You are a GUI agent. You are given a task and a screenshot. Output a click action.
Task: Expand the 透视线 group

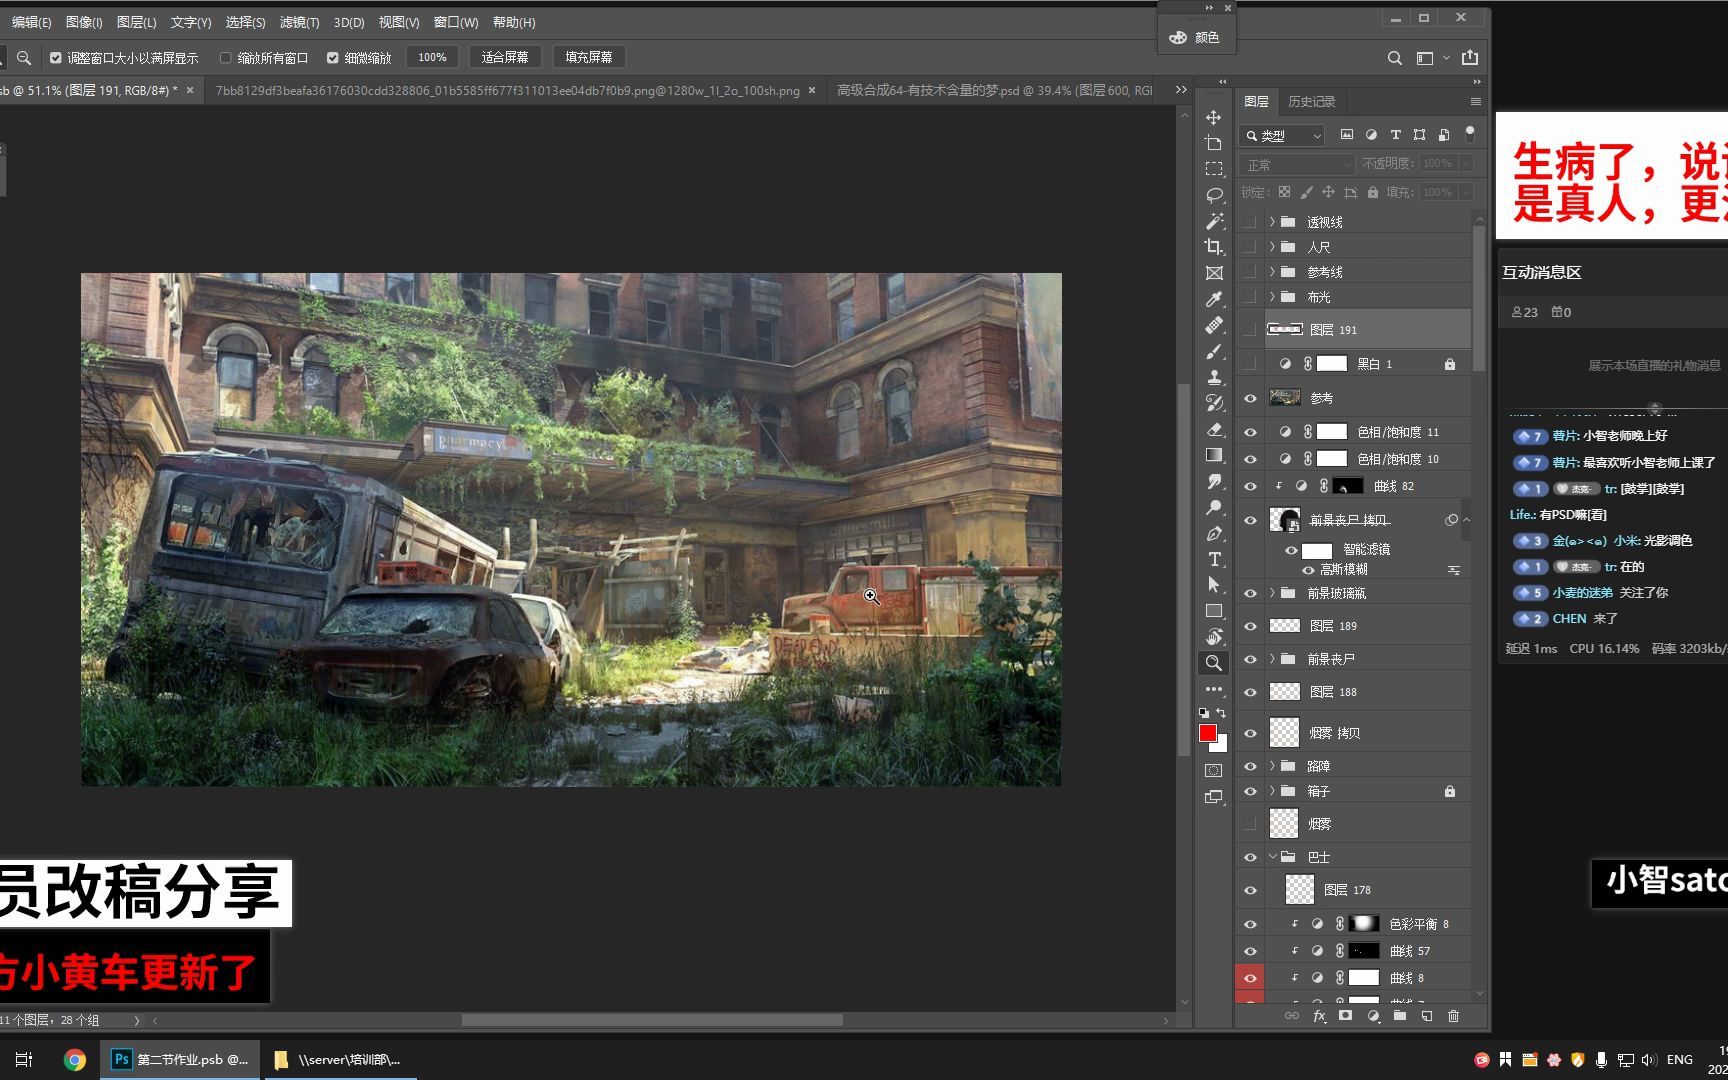pyautogui.click(x=1272, y=222)
